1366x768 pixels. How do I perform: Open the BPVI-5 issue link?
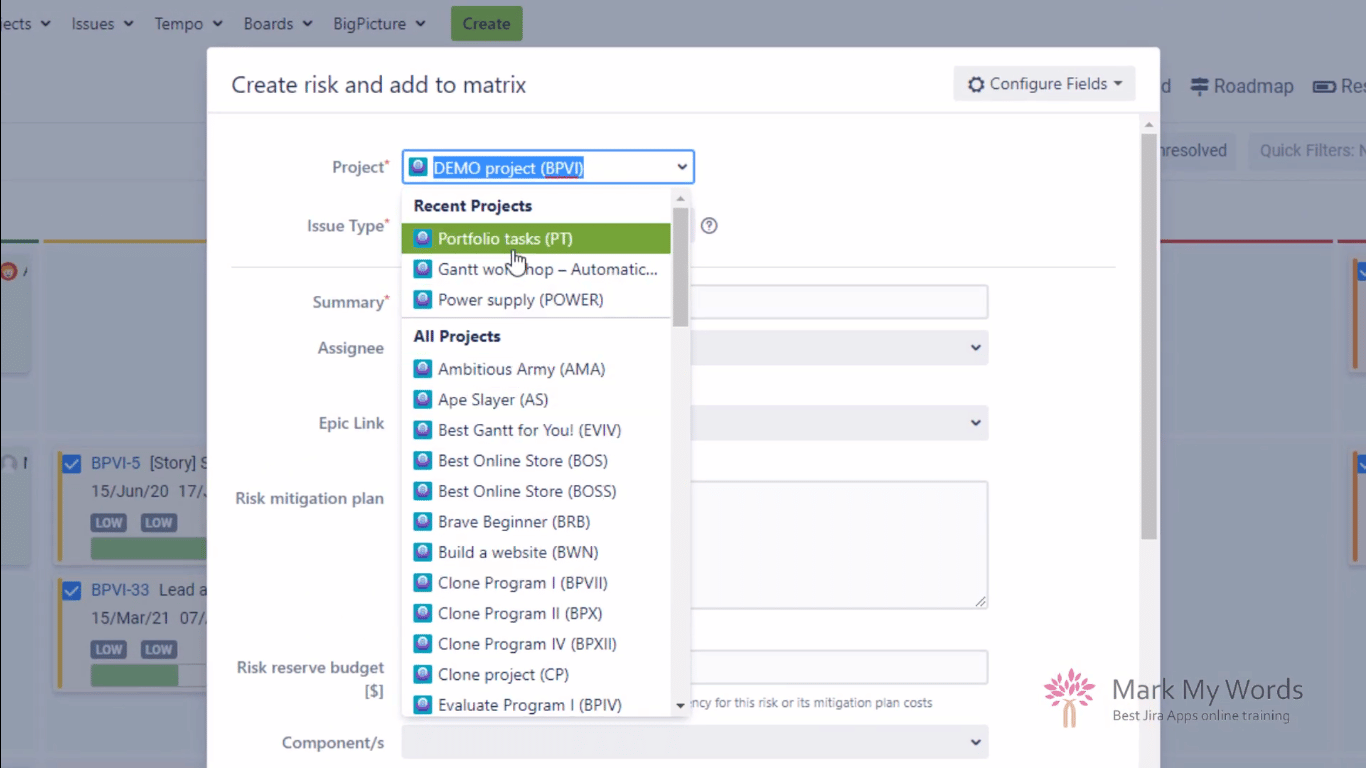coord(115,463)
